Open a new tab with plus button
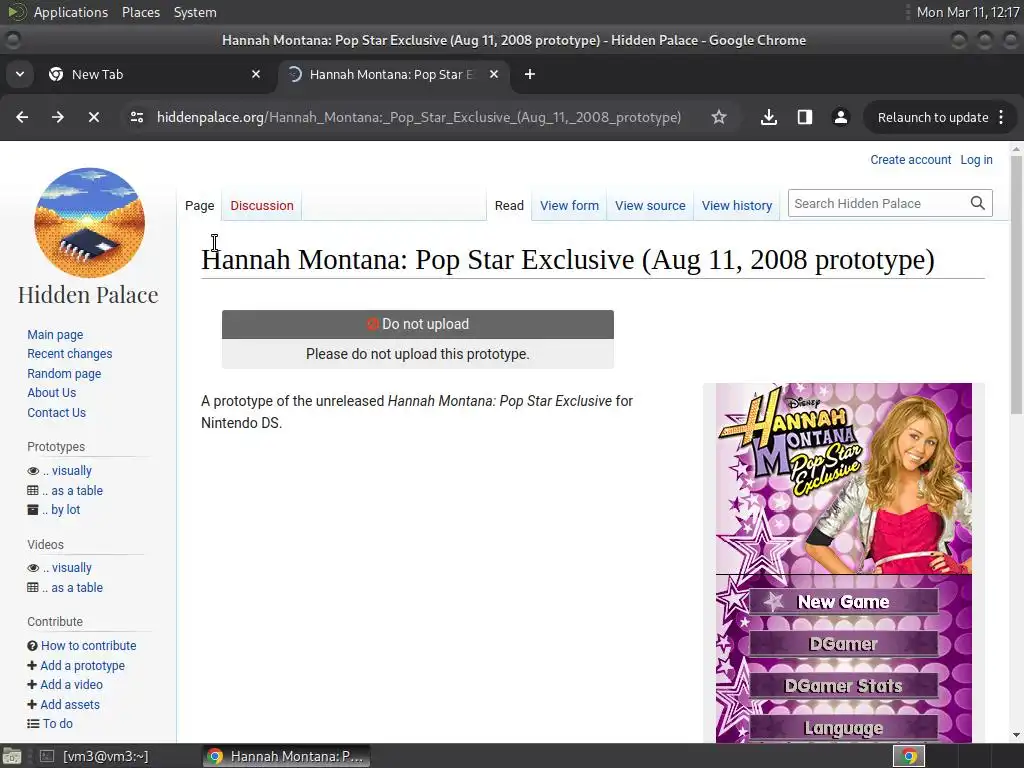The width and height of the screenshot is (1024, 768). point(530,74)
